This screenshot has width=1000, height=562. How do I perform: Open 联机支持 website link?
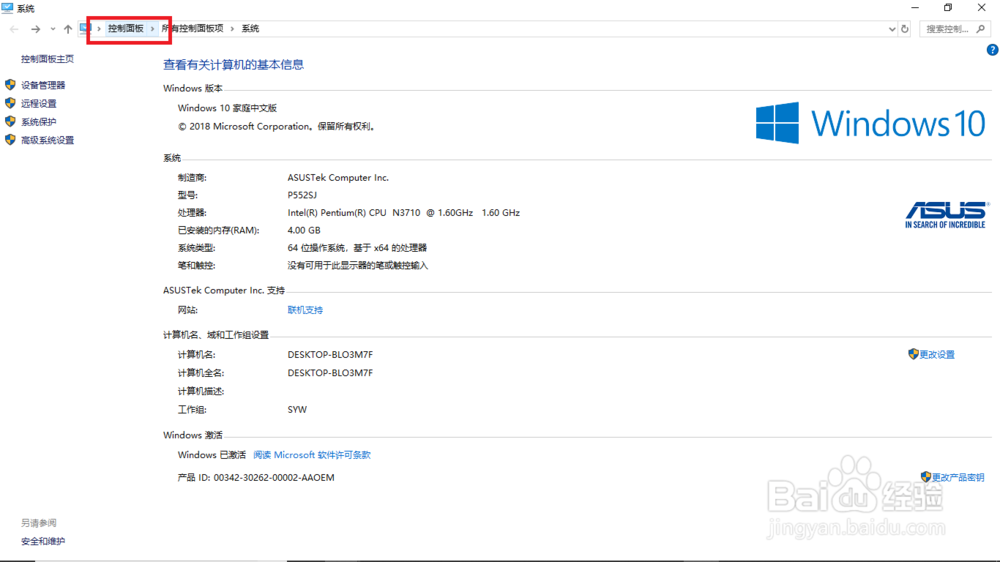click(305, 310)
